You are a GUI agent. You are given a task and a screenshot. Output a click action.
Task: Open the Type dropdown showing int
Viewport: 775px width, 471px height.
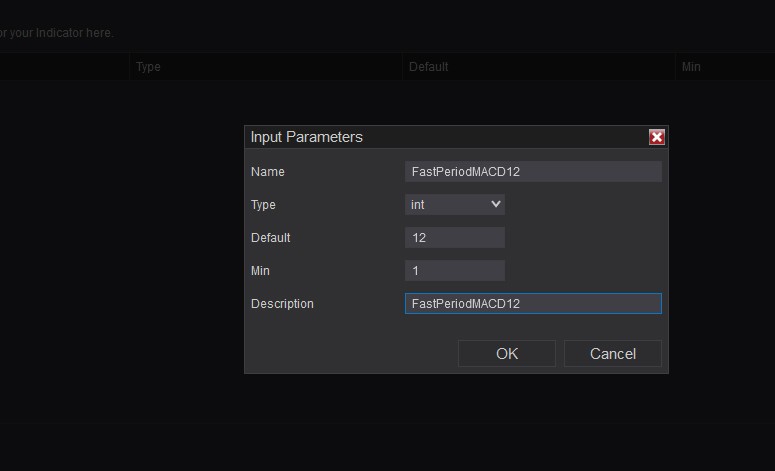pyautogui.click(x=455, y=205)
